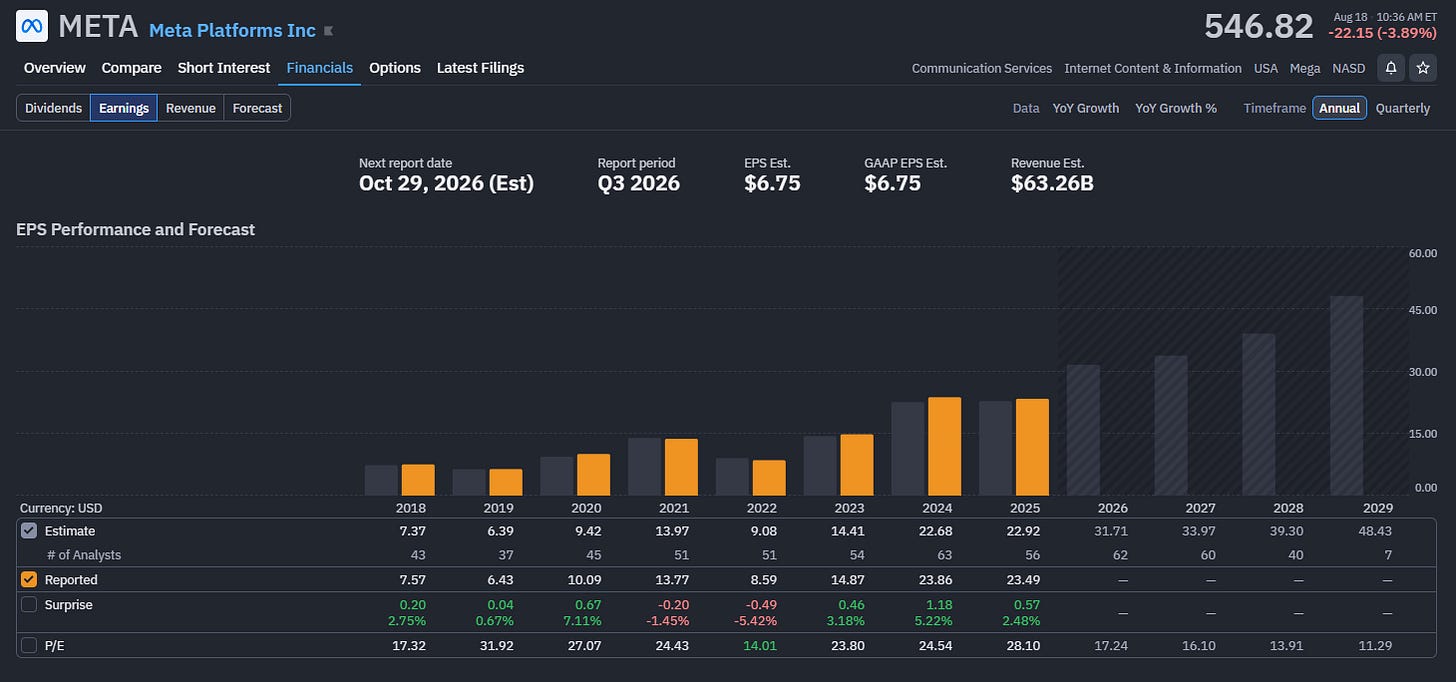
Task: Click the EPS Performance and Forecast heading
Action: click(135, 229)
